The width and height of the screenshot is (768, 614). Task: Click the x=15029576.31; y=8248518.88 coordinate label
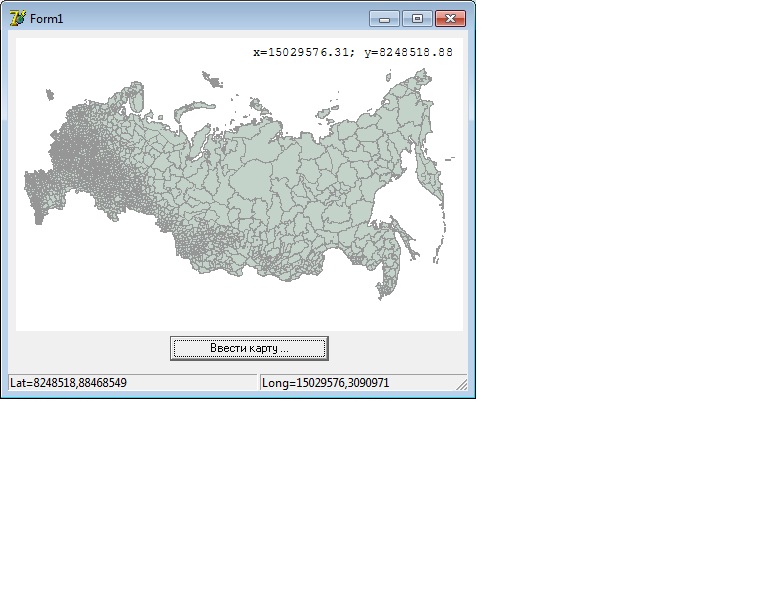(x=353, y=52)
